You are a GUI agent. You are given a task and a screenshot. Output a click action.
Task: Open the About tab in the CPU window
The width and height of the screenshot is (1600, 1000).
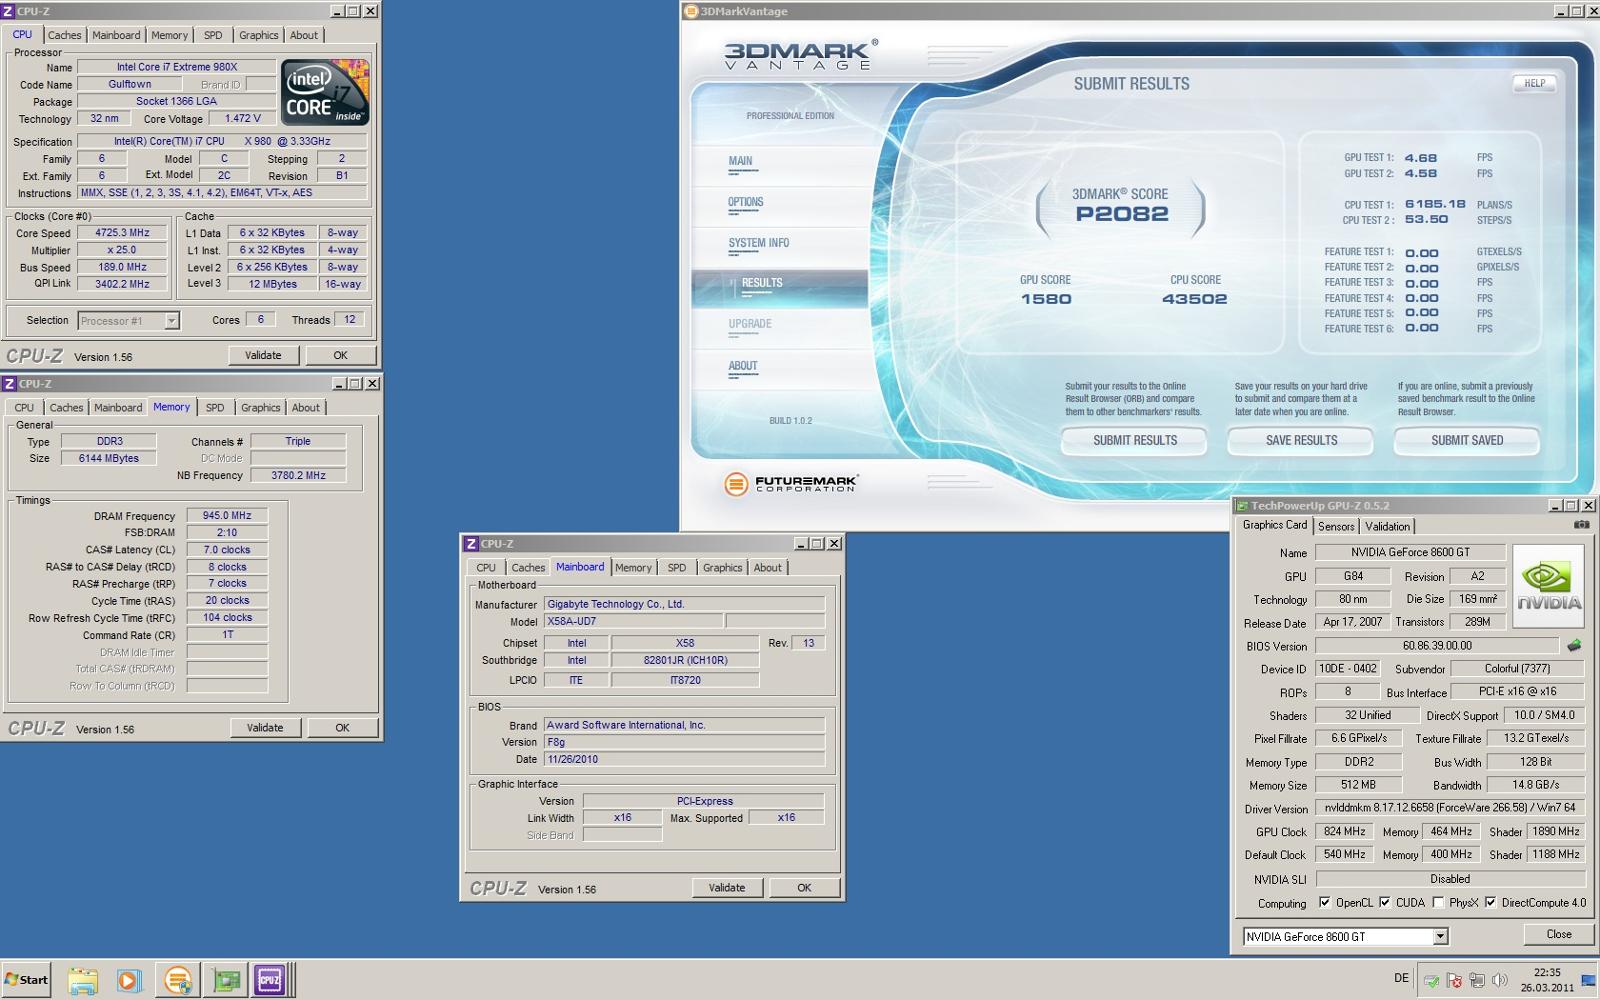click(x=304, y=35)
